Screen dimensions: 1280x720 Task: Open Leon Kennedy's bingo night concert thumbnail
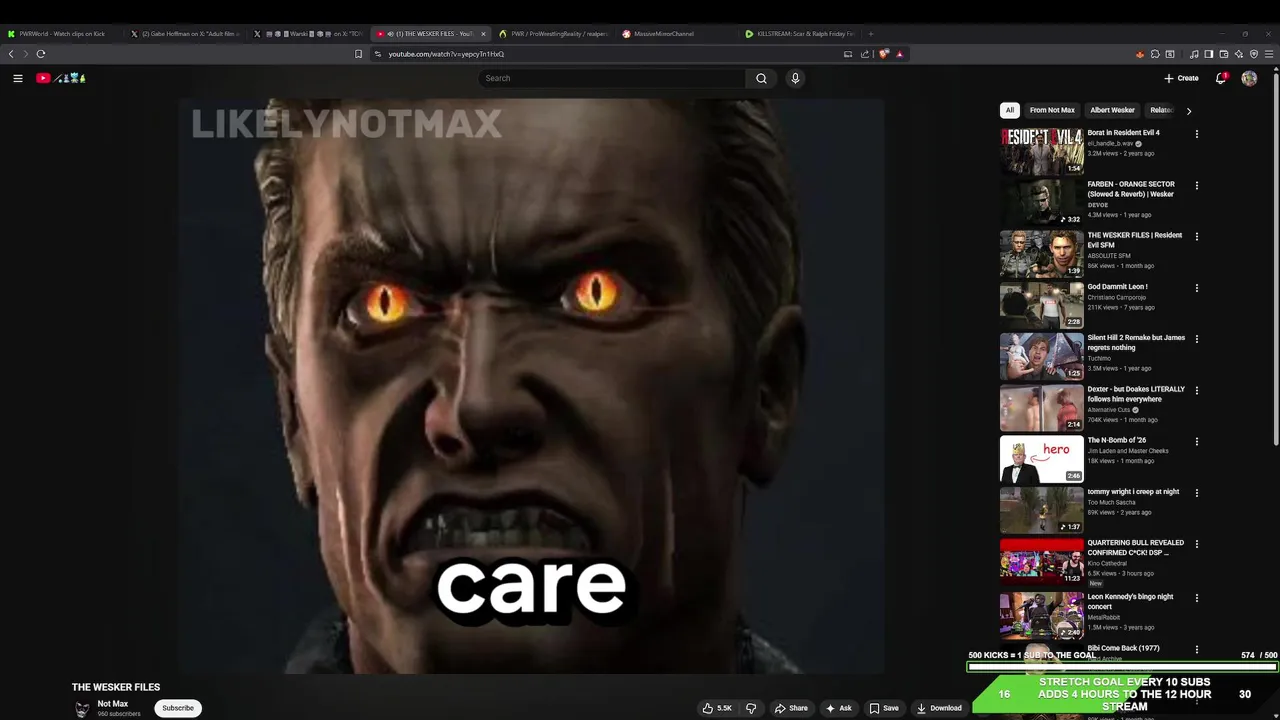click(x=1041, y=615)
